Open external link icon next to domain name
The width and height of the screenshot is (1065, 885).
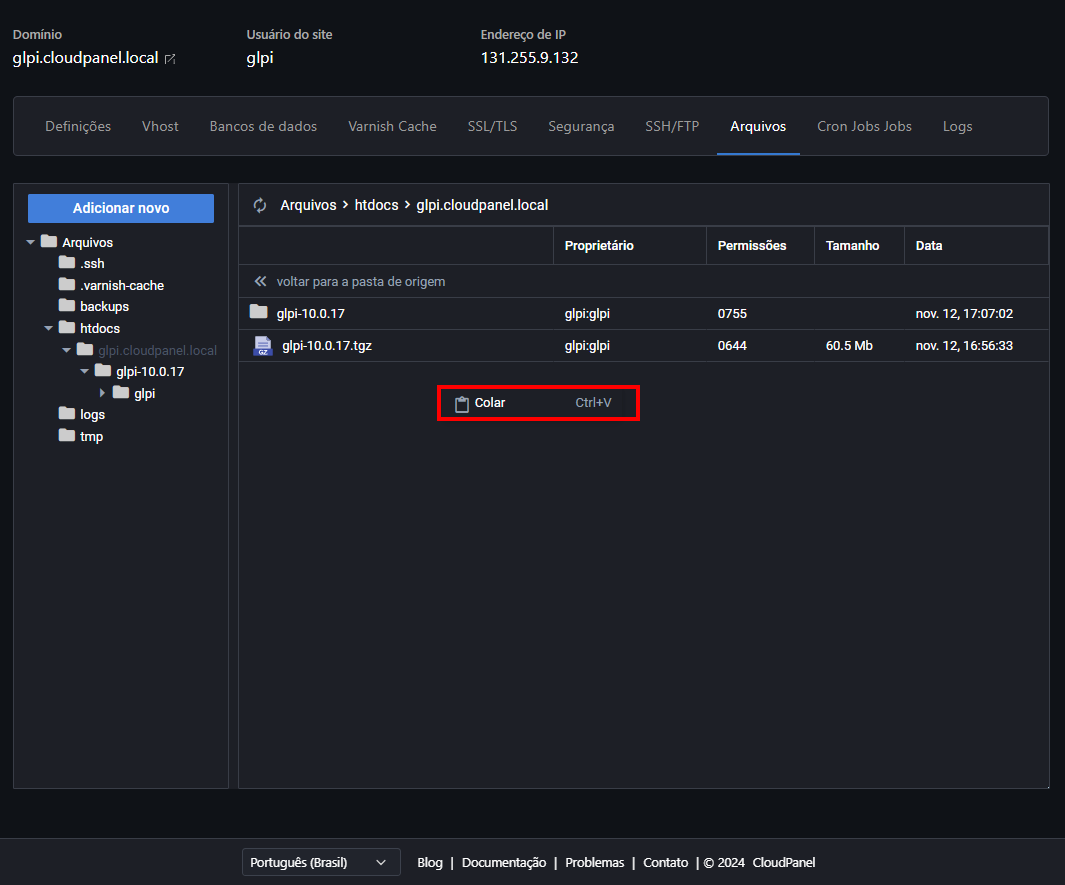click(x=170, y=59)
